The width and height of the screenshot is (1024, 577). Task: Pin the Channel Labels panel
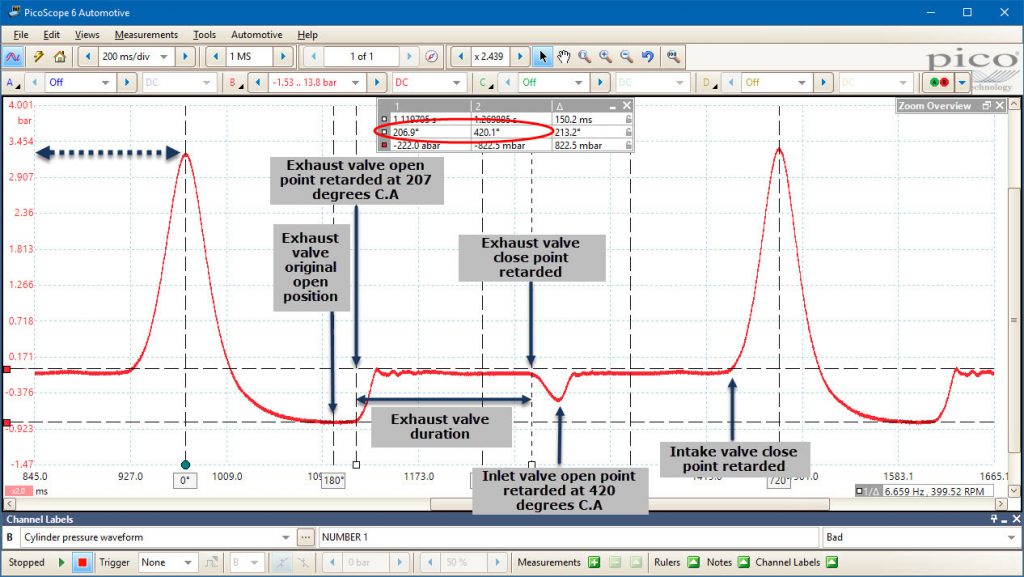click(994, 519)
